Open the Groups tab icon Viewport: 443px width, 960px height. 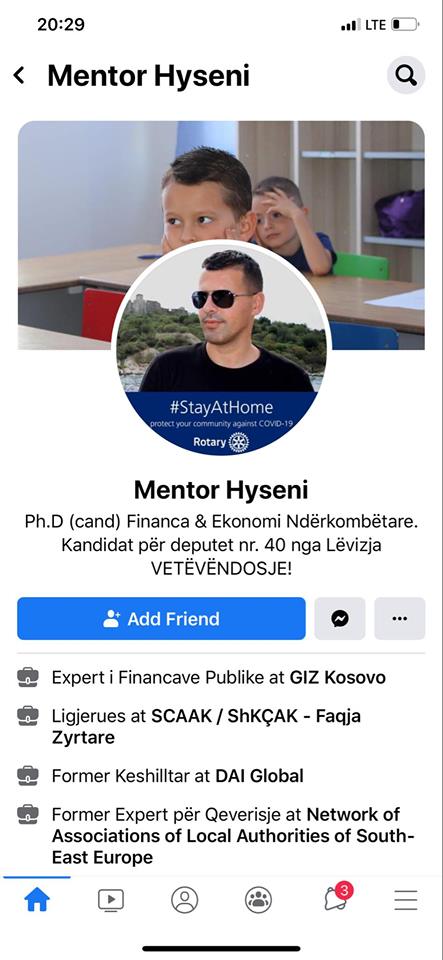[x=258, y=899]
